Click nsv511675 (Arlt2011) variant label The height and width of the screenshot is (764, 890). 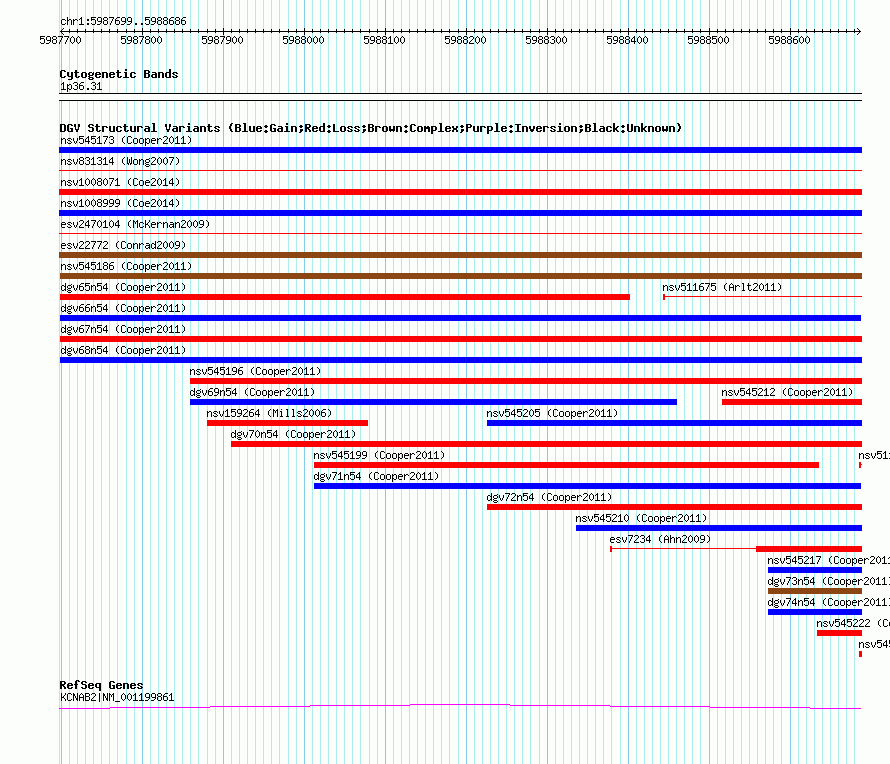[x=722, y=287]
